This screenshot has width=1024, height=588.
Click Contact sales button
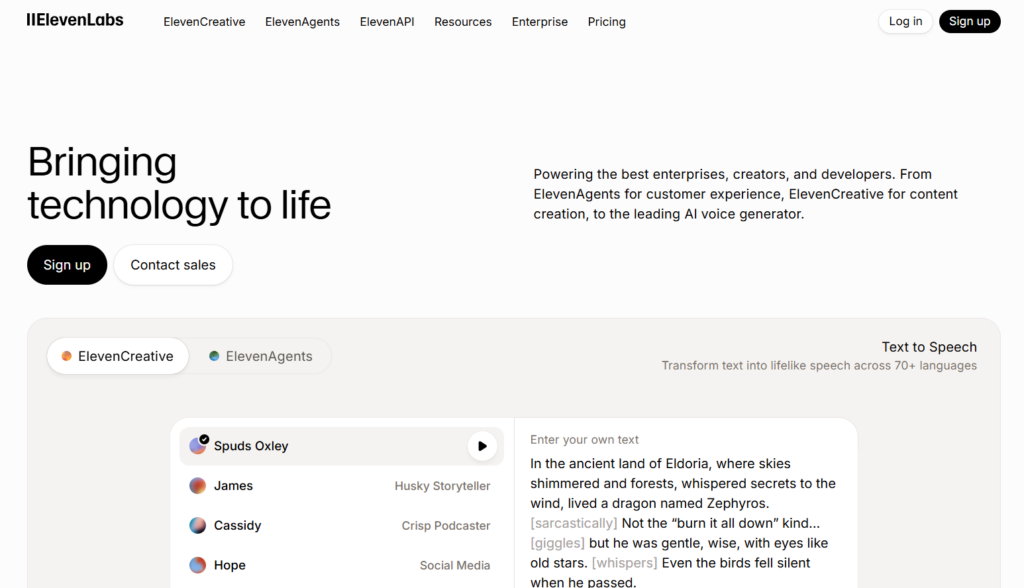click(173, 265)
